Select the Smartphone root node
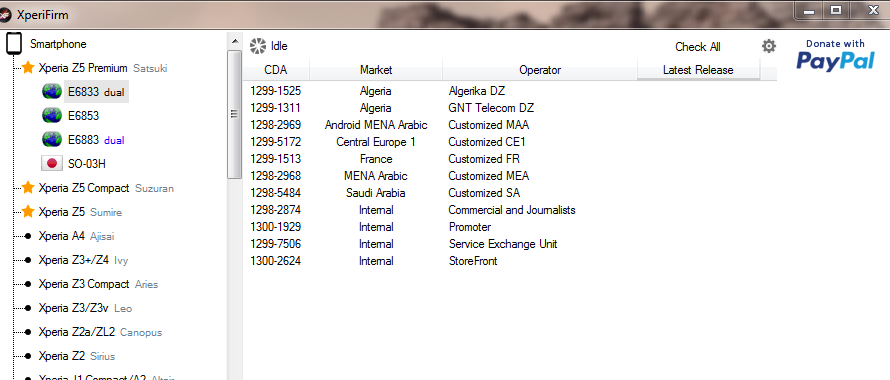The height and width of the screenshot is (380, 890). (x=58, y=44)
